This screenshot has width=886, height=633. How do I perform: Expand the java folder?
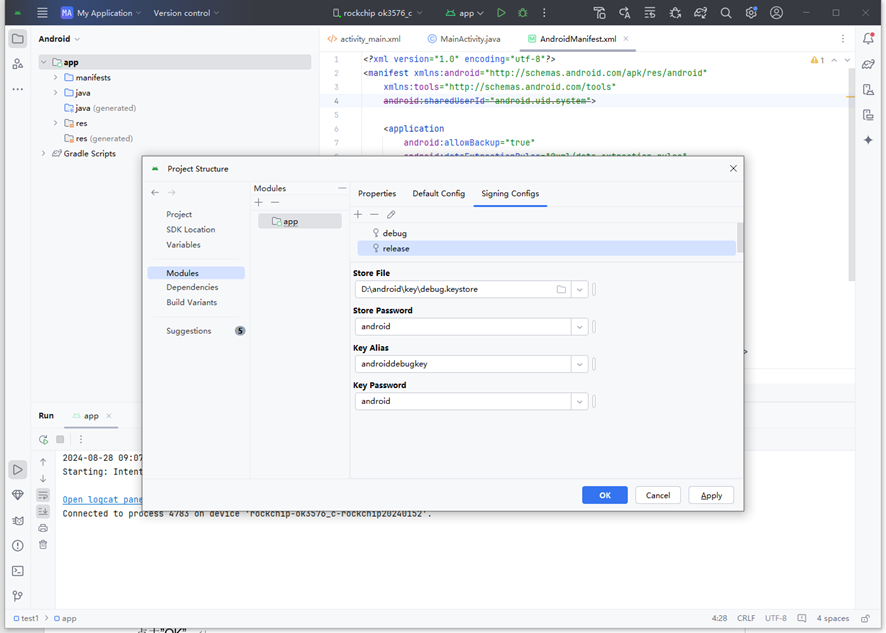click(55, 93)
